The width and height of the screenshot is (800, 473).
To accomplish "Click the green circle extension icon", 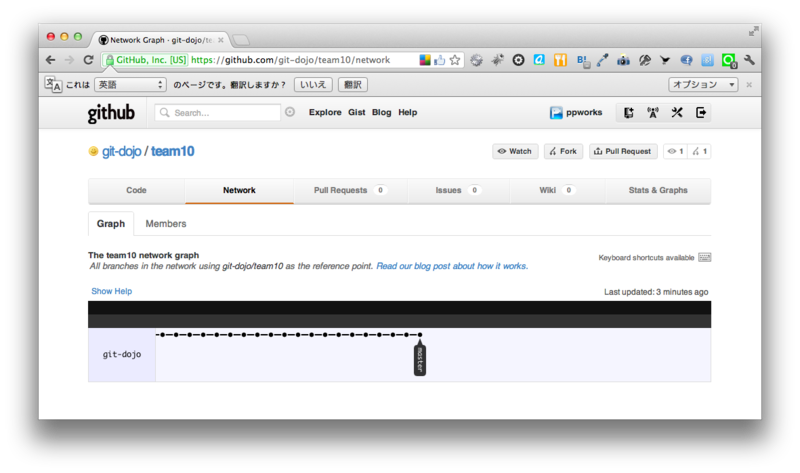I will tap(729, 61).
